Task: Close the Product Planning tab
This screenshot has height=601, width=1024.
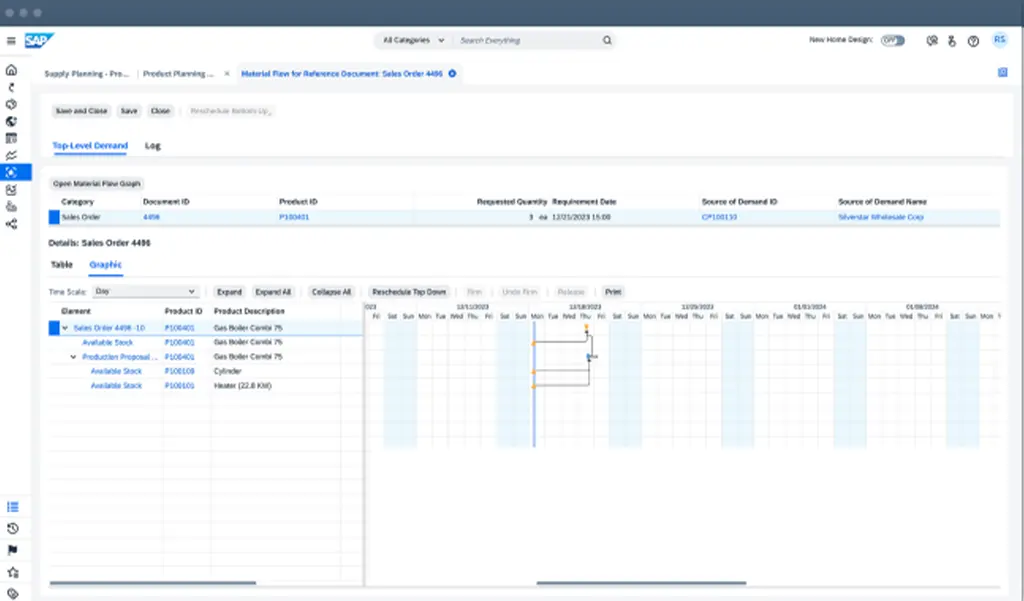Action: pyautogui.click(x=227, y=74)
